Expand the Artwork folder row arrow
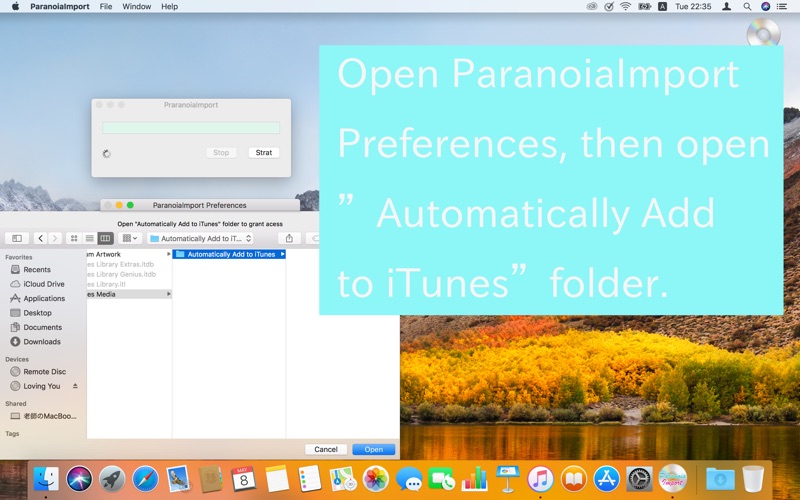Viewport: 800px width, 500px height. coord(168,254)
